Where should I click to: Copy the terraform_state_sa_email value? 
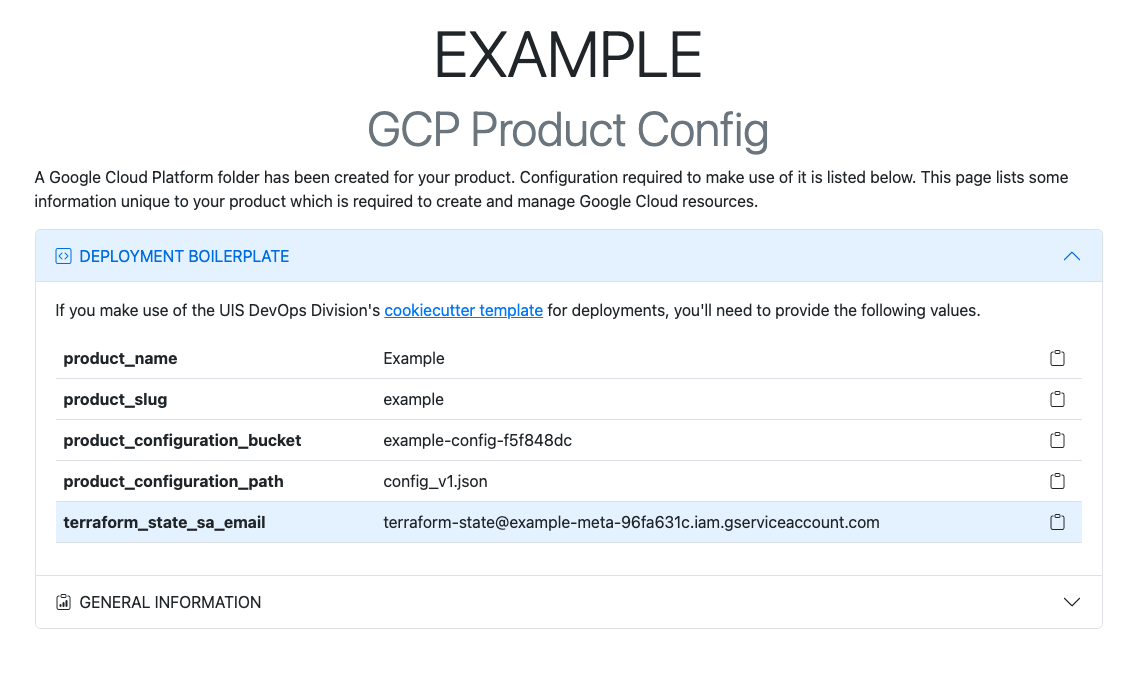click(x=1057, y=522)
